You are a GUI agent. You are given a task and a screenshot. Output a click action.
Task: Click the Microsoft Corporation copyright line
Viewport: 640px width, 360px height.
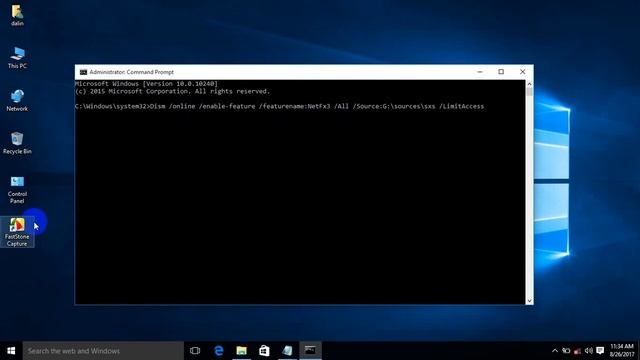click(172, 91)
